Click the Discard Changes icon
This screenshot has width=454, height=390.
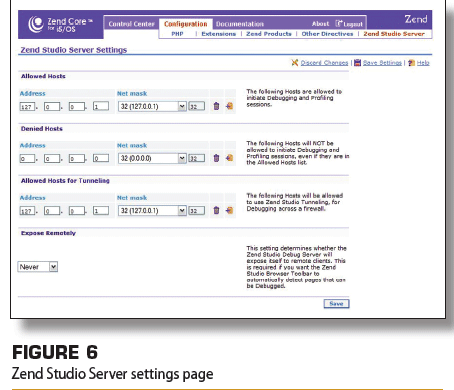(x=295, y=63)
